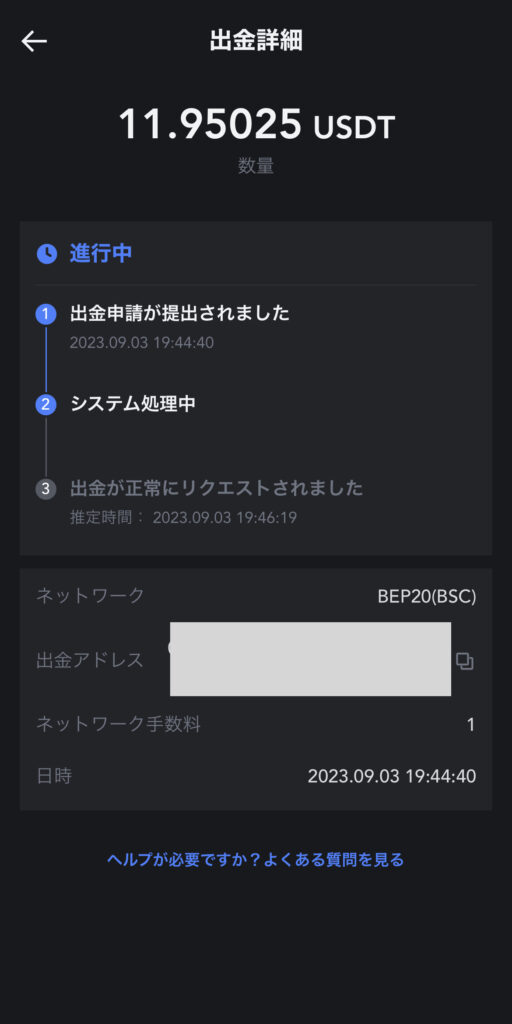Select step 2 circle marker

45,404
